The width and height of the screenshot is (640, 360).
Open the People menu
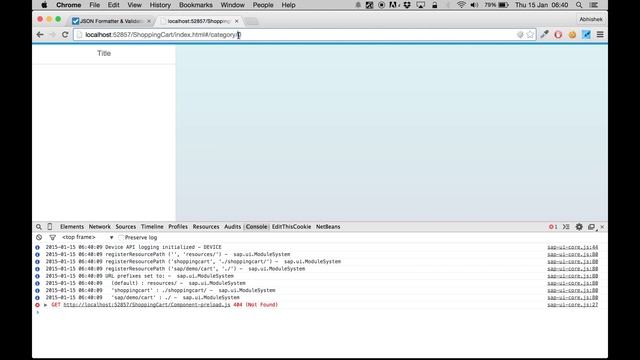pos(263,5)
